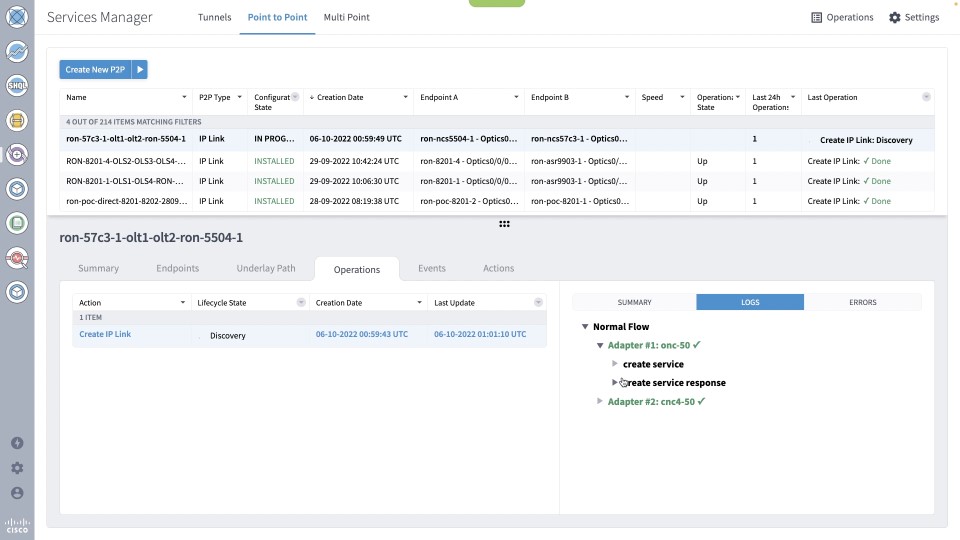Open the operations table's Creation Date column dropdown

(x=419, y=302)
